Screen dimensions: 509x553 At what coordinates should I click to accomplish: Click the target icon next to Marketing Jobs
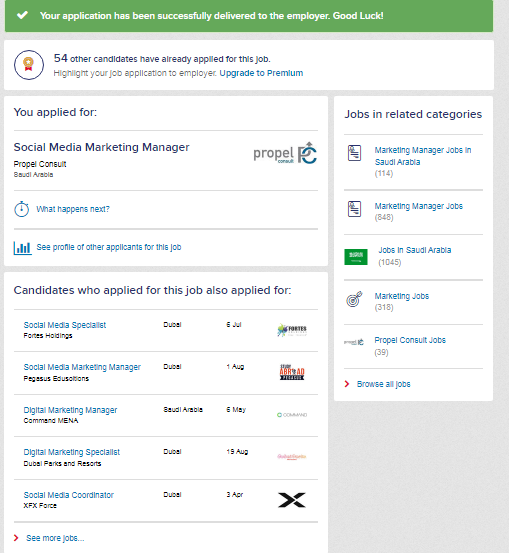(354, 299)
